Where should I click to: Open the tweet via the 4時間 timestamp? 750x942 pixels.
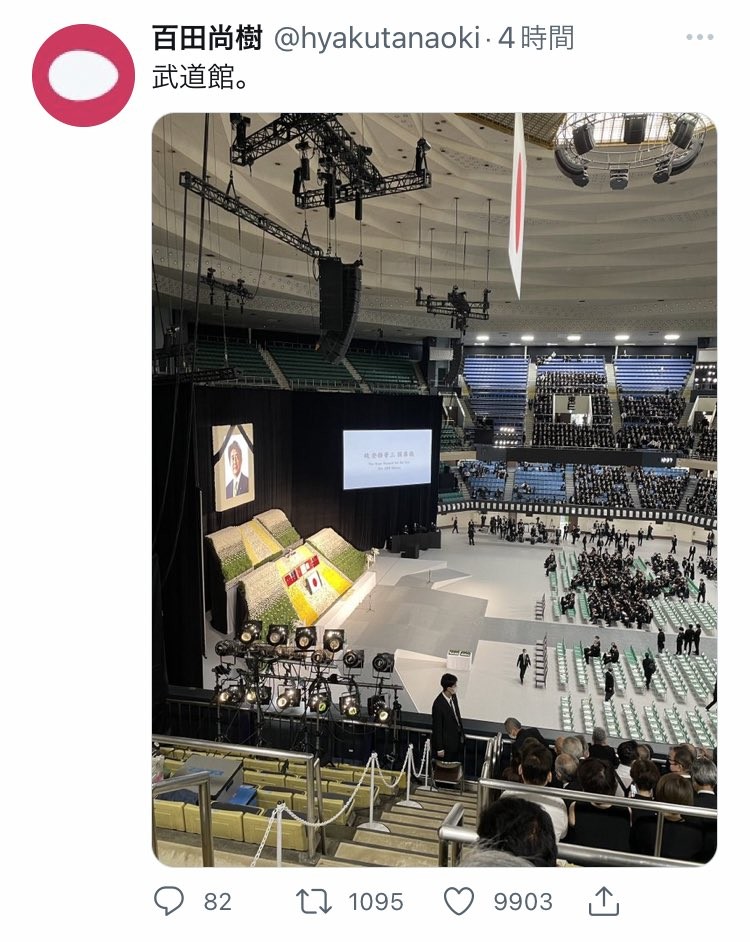click(x=536, y=38)
